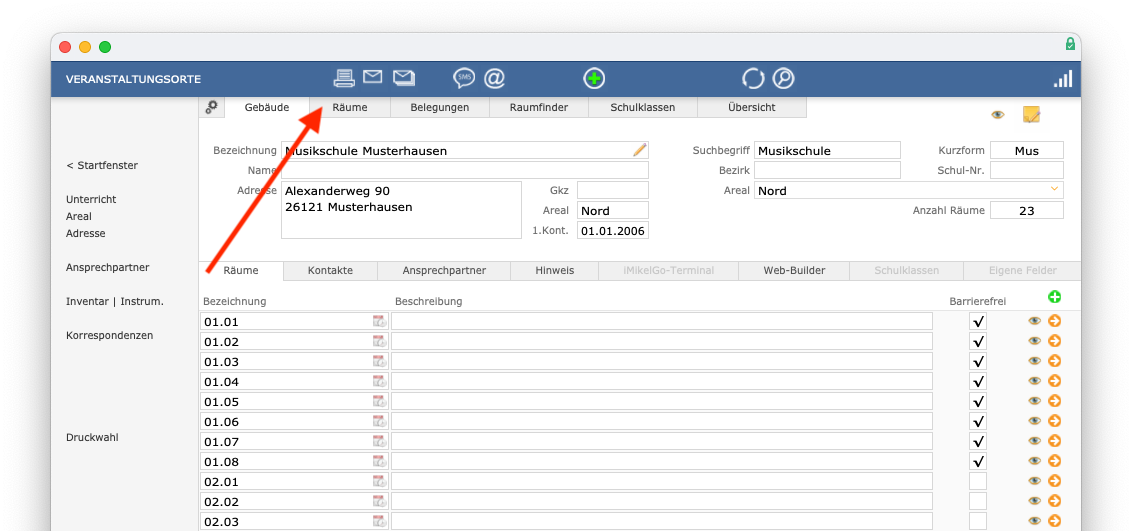Click the Adresse field with Alexanderweg 90
Viewport: 1137px width, 531px height.
pos(401,210)
